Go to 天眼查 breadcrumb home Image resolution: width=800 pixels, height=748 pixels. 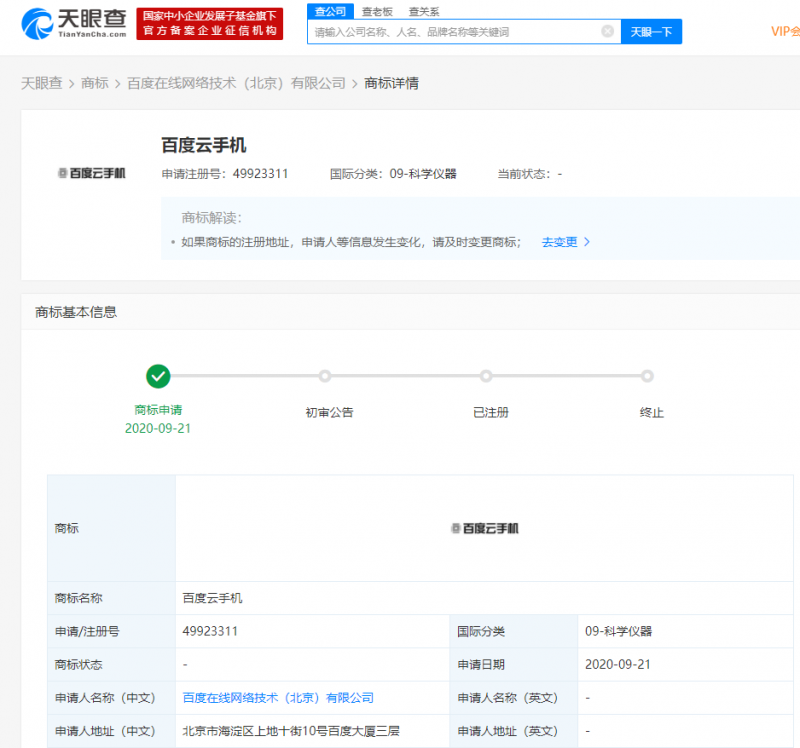point(42,83)
